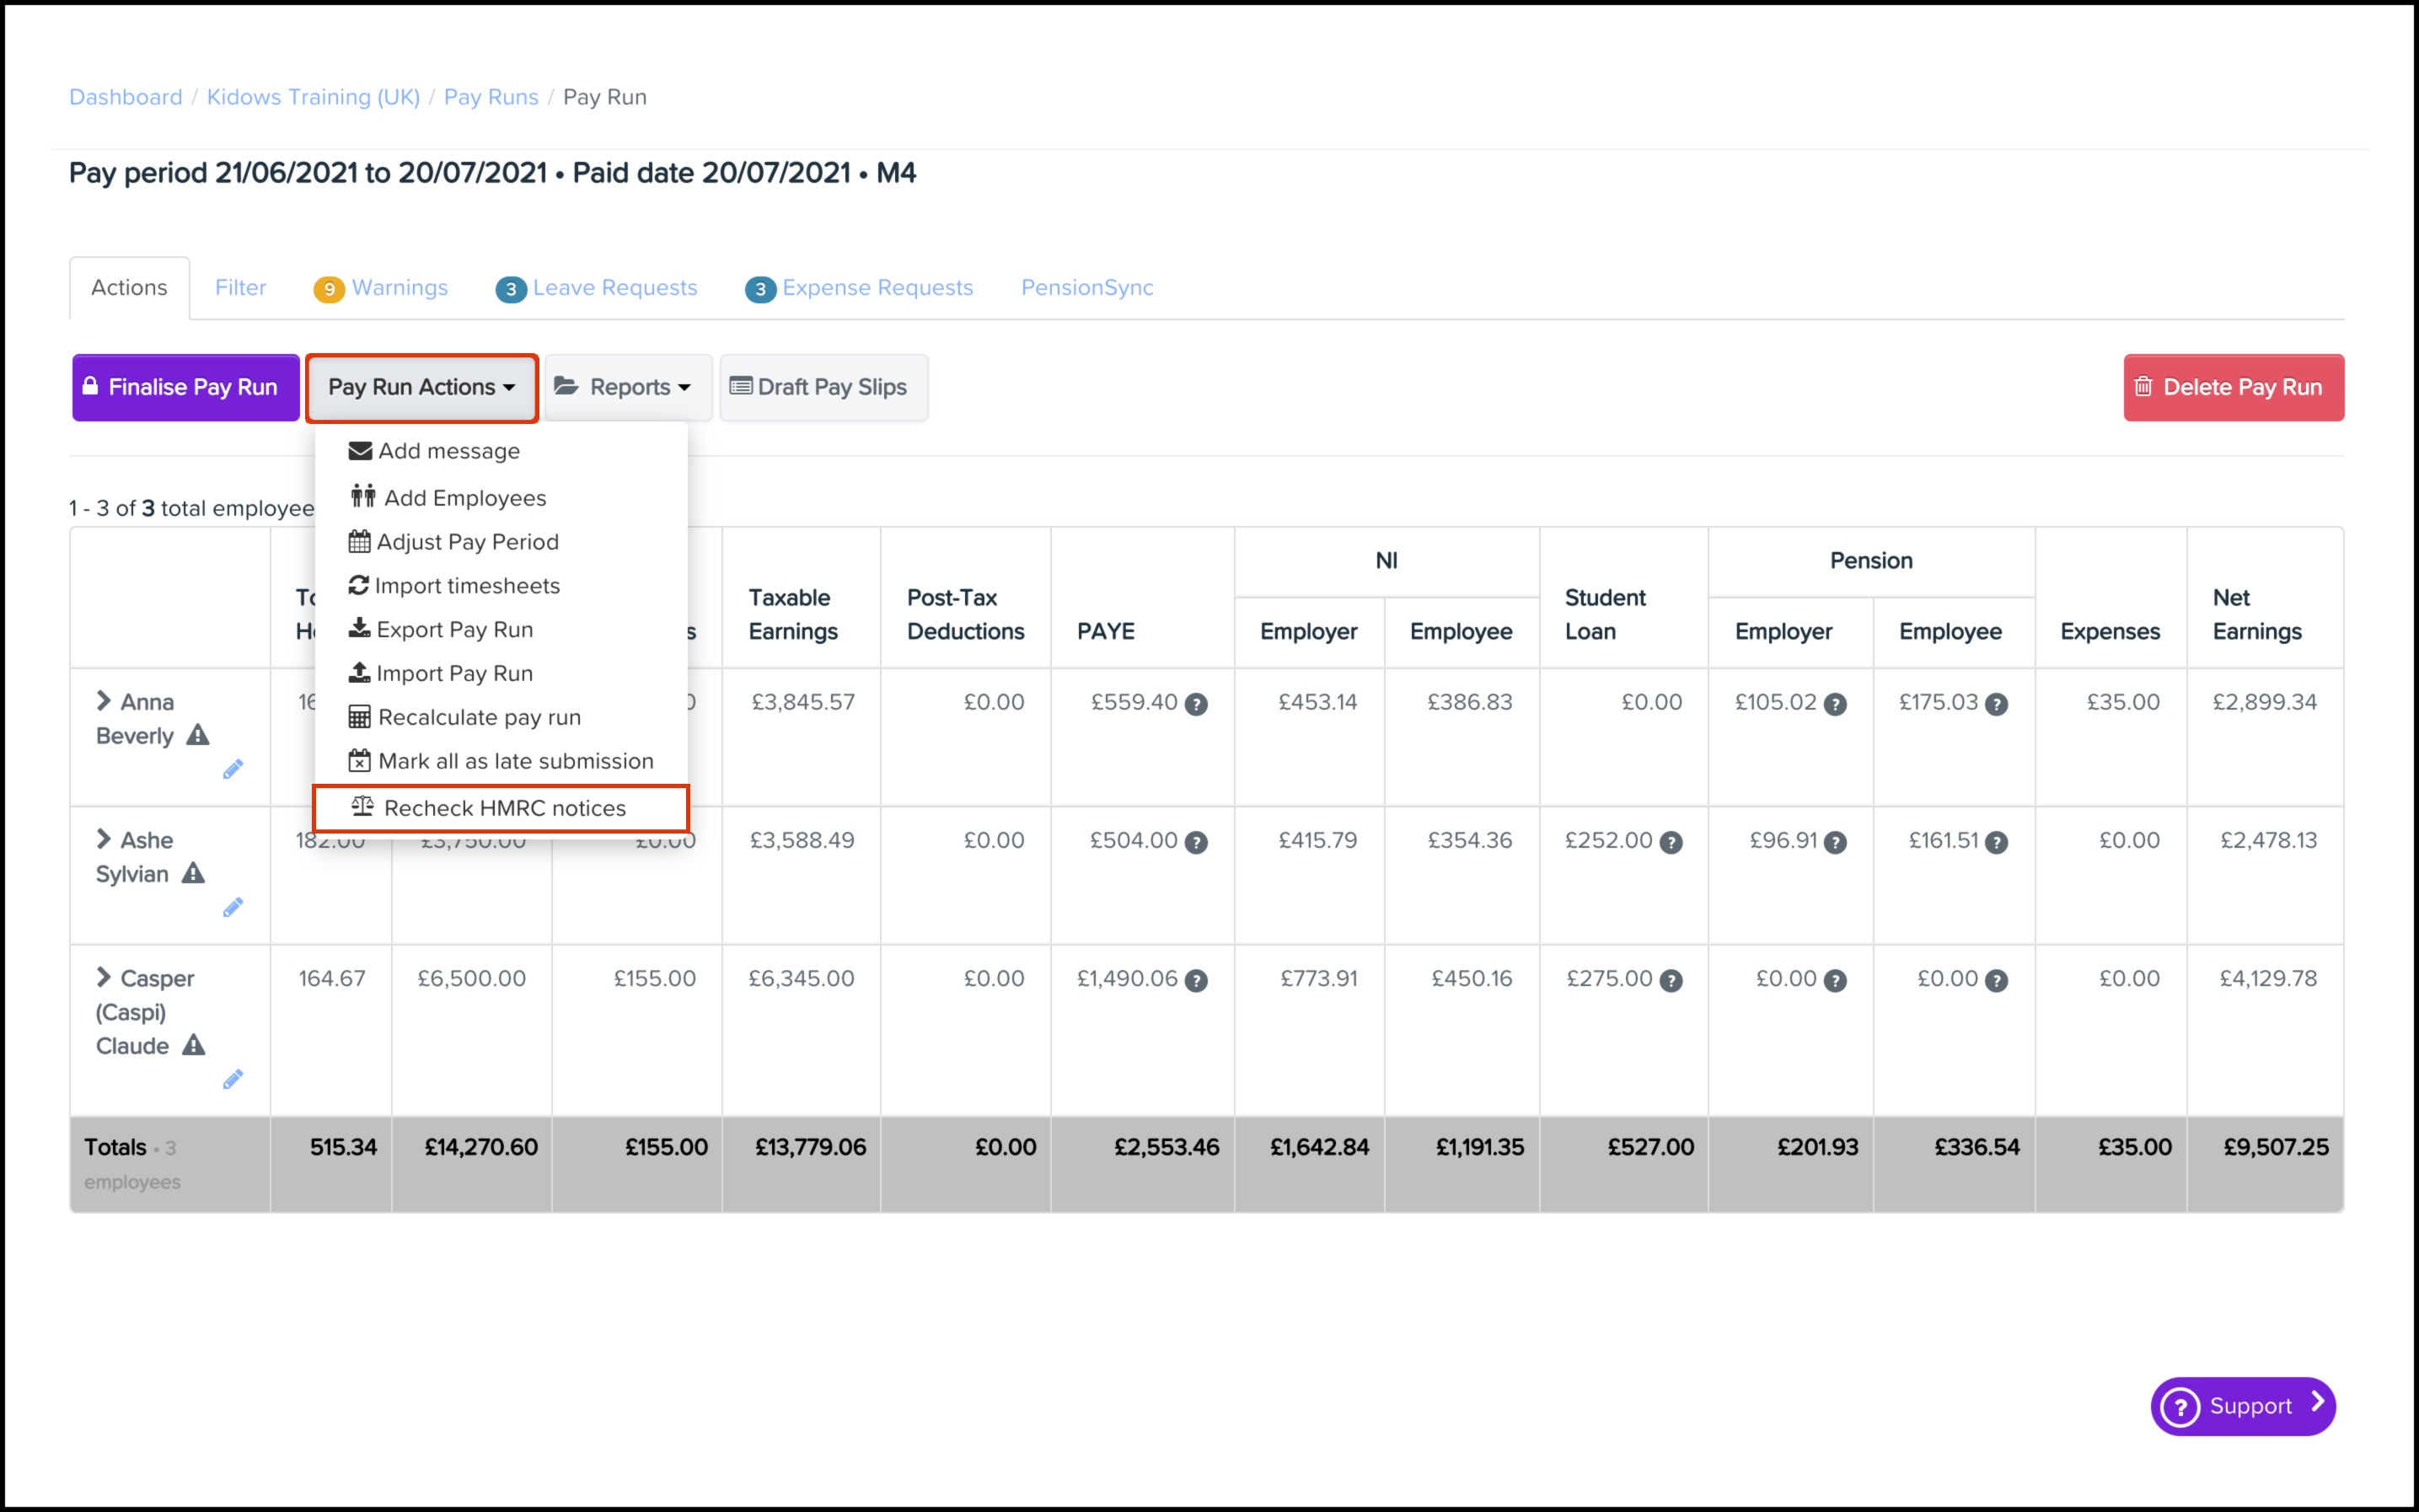The image size is (2419, 1512).
Task: Click help icon beside Ashe's student loan £252.00
Action: click(1671, 842)
